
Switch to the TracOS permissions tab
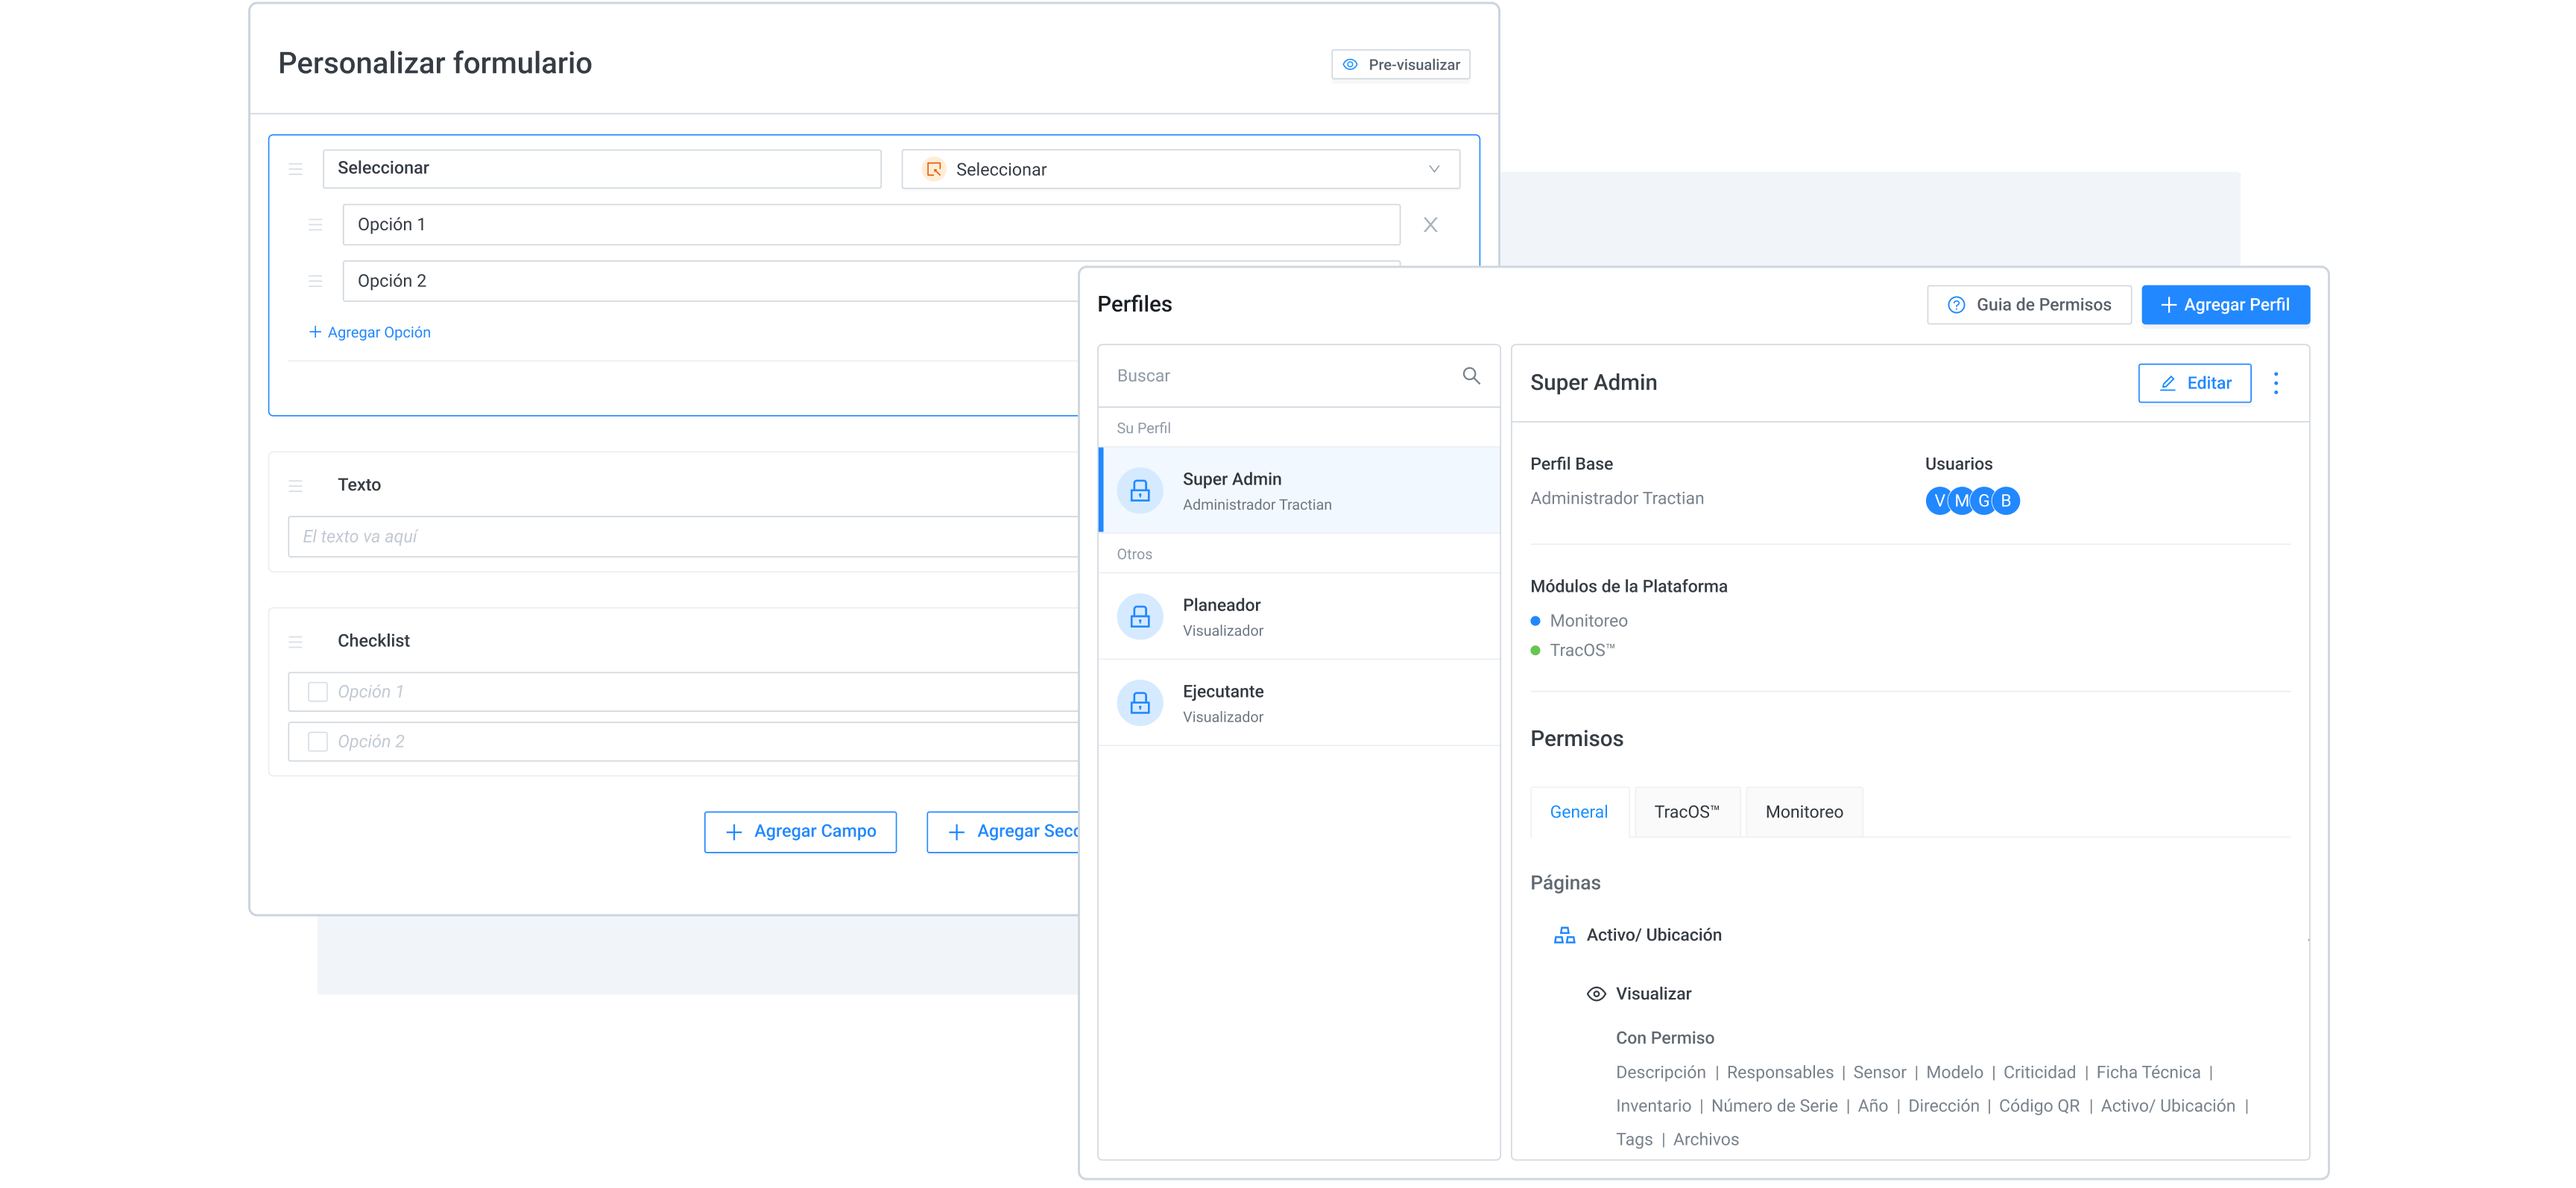click(1686, 812)
